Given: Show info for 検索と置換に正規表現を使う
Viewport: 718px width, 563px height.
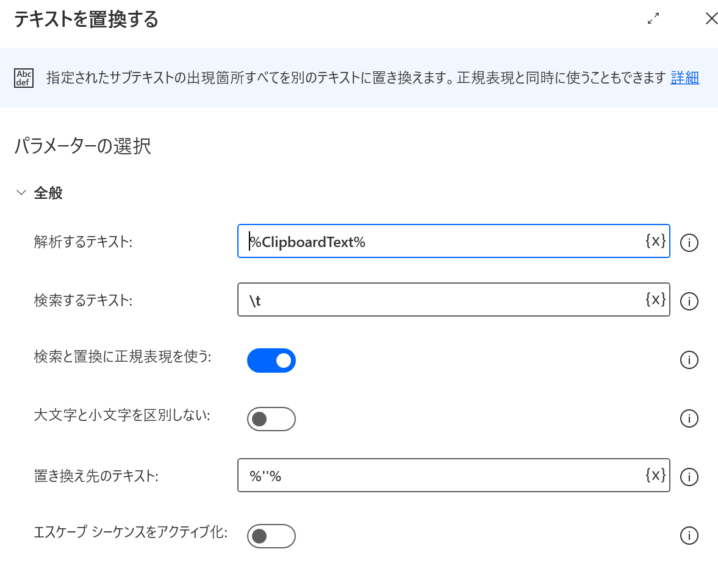Looking at the screenshot, I should (689, 360).
